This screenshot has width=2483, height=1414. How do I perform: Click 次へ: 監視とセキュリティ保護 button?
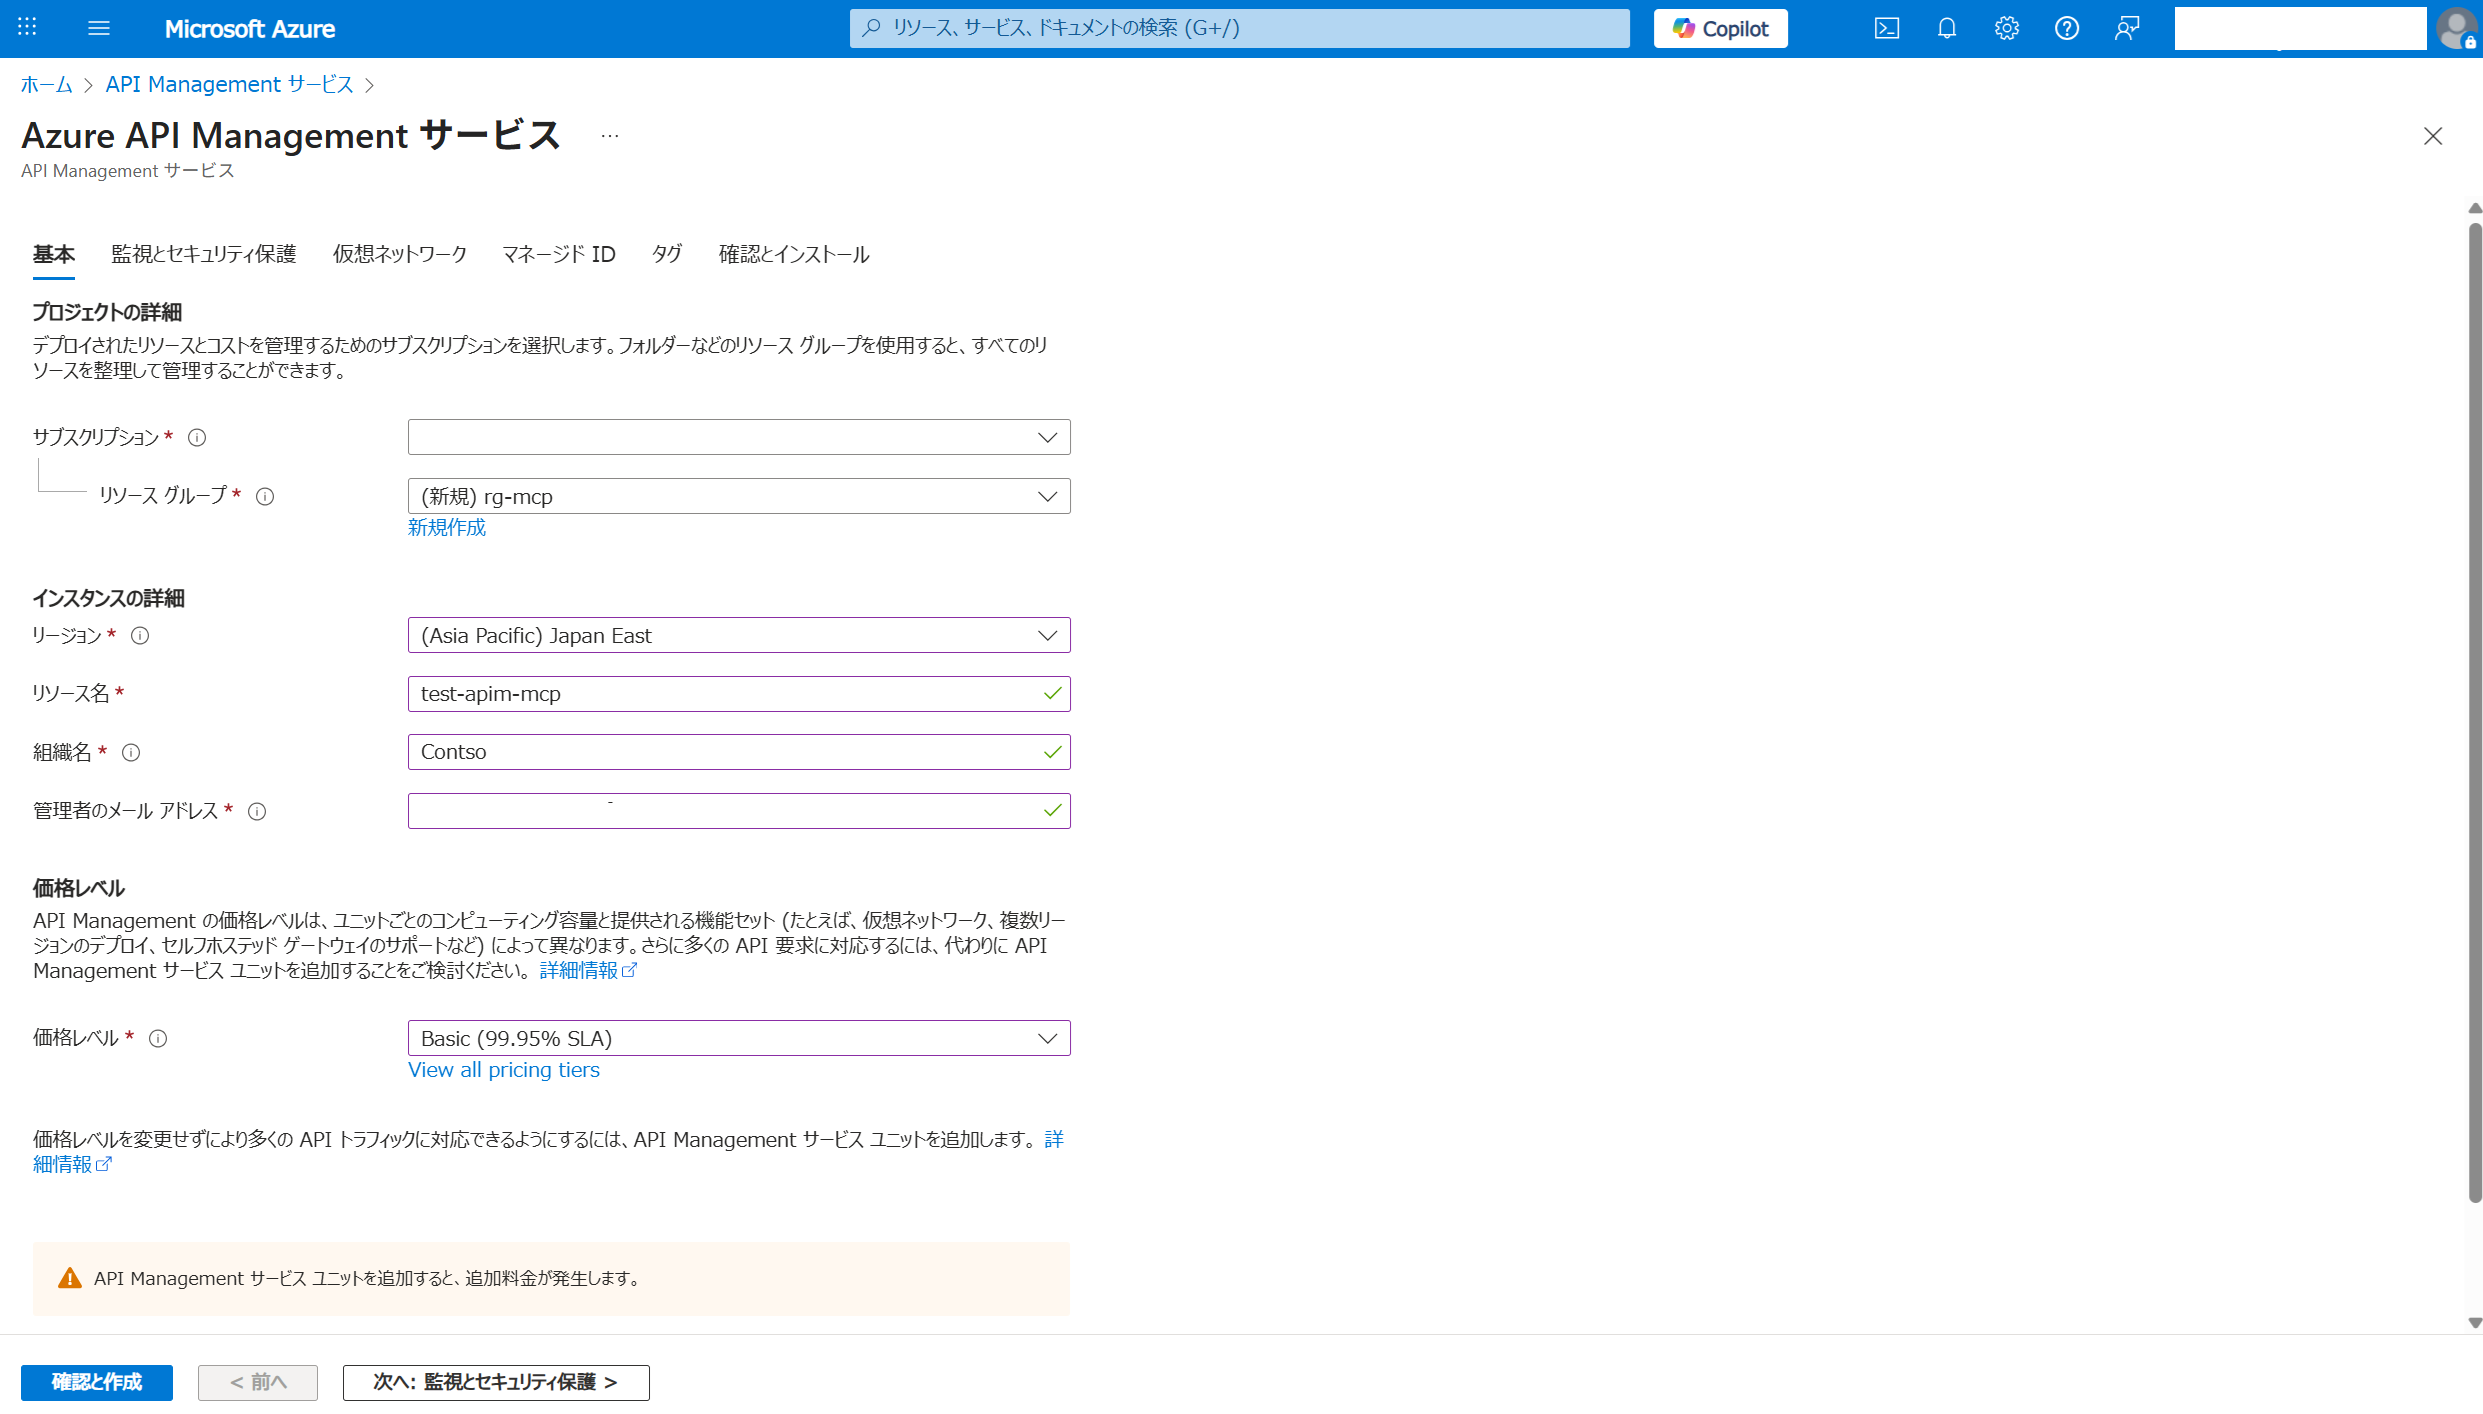coord(496,1382)
